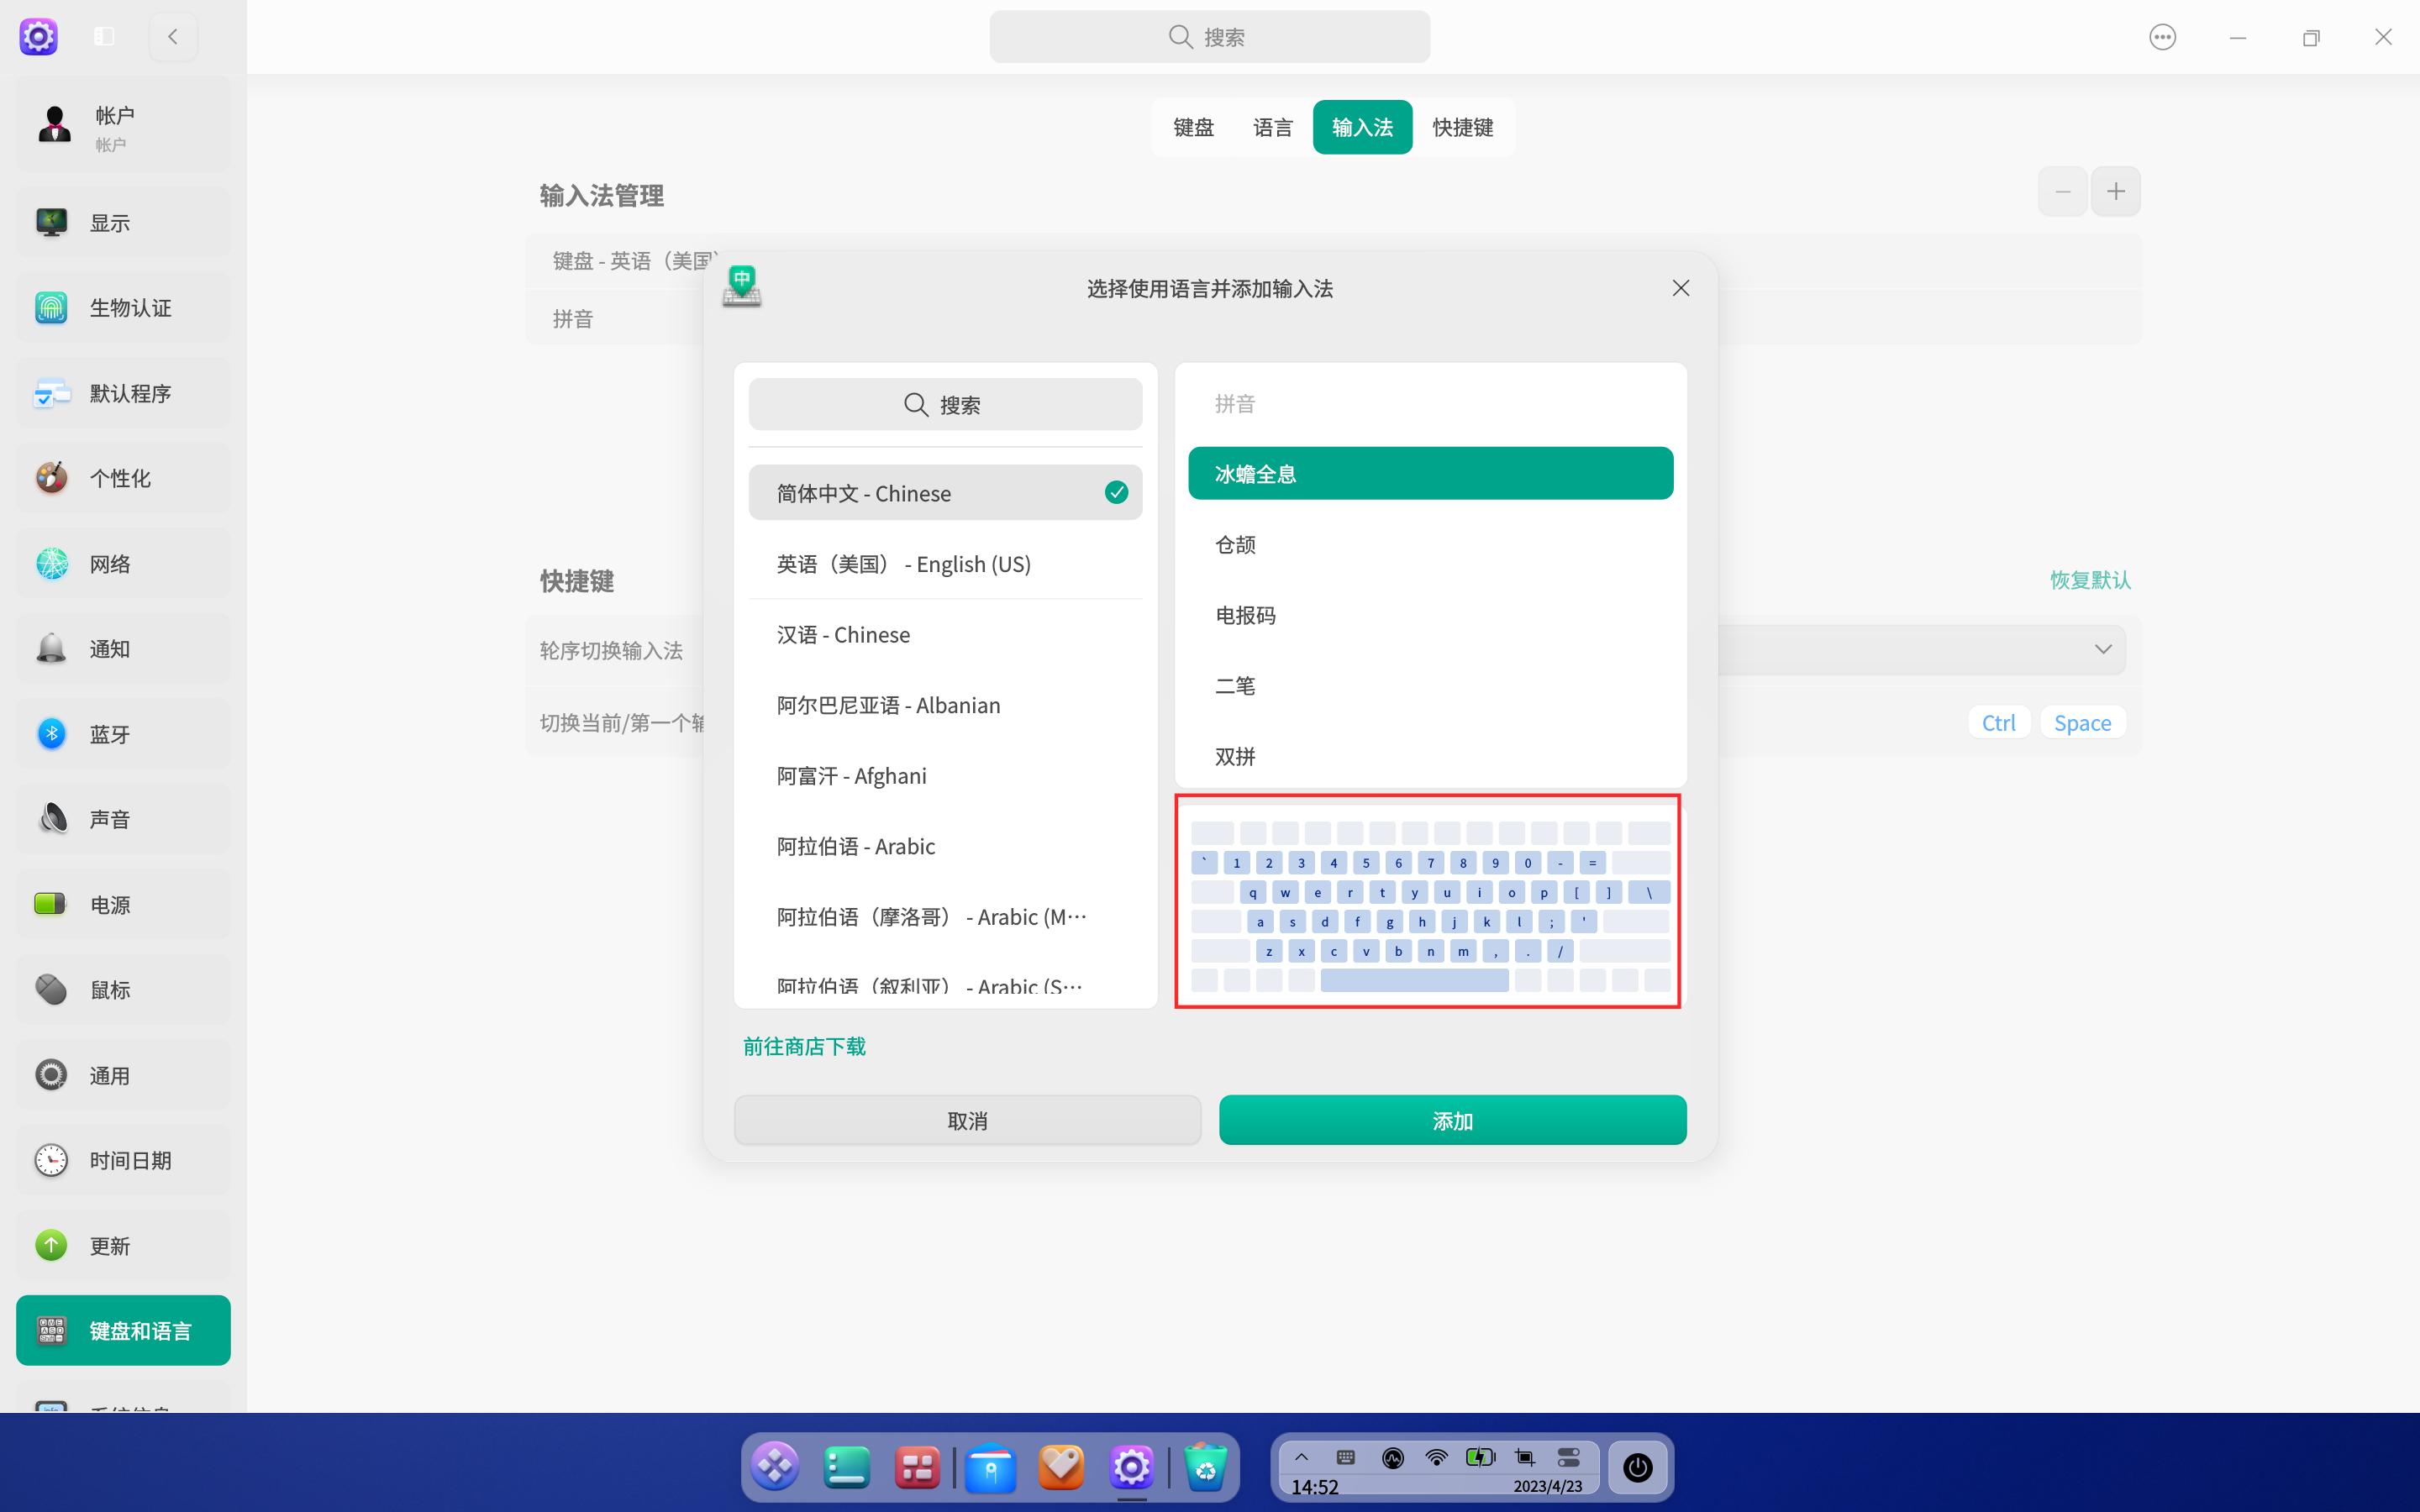Viewport: 2420px width, 1512px height.
Task: Click the search field in the language dialog
Action: pyautogui.click(x=944, y=404)
